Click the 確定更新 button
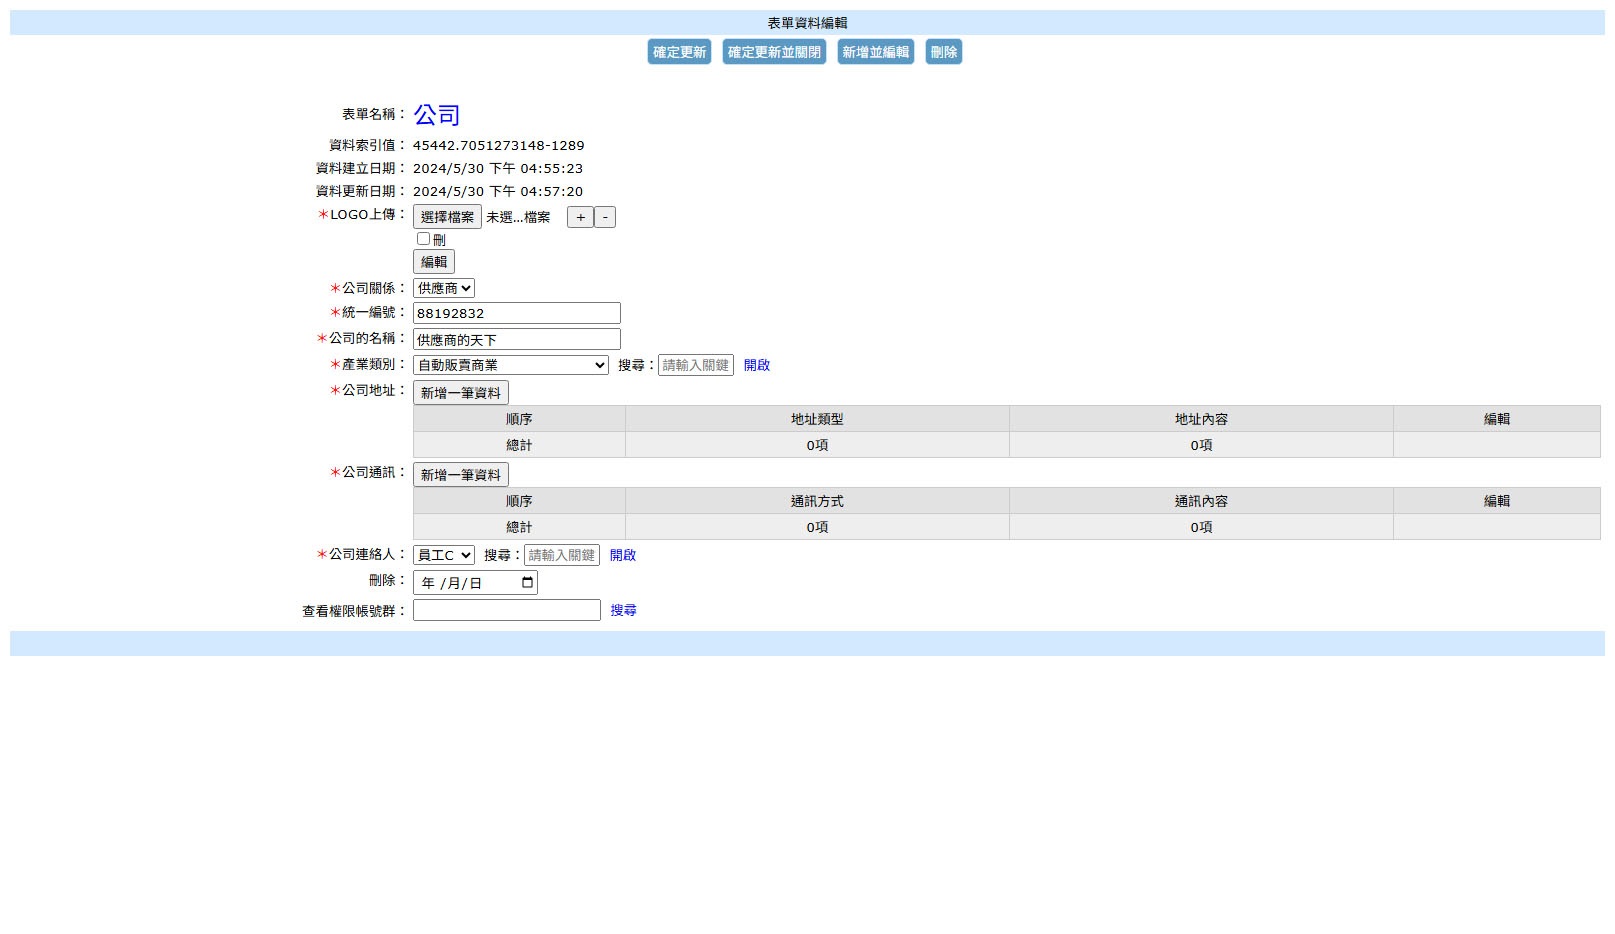 click(679, 52)
